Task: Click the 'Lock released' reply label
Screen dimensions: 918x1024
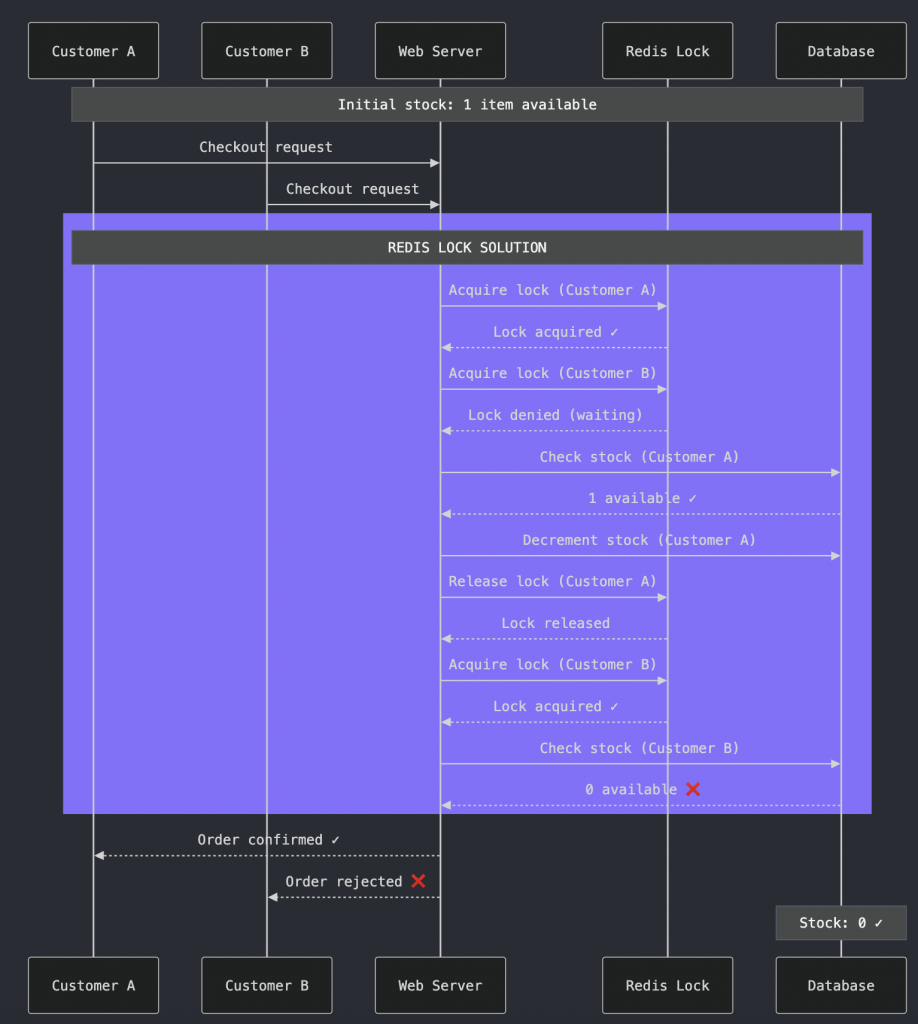Action: click(x=556, y=623)
